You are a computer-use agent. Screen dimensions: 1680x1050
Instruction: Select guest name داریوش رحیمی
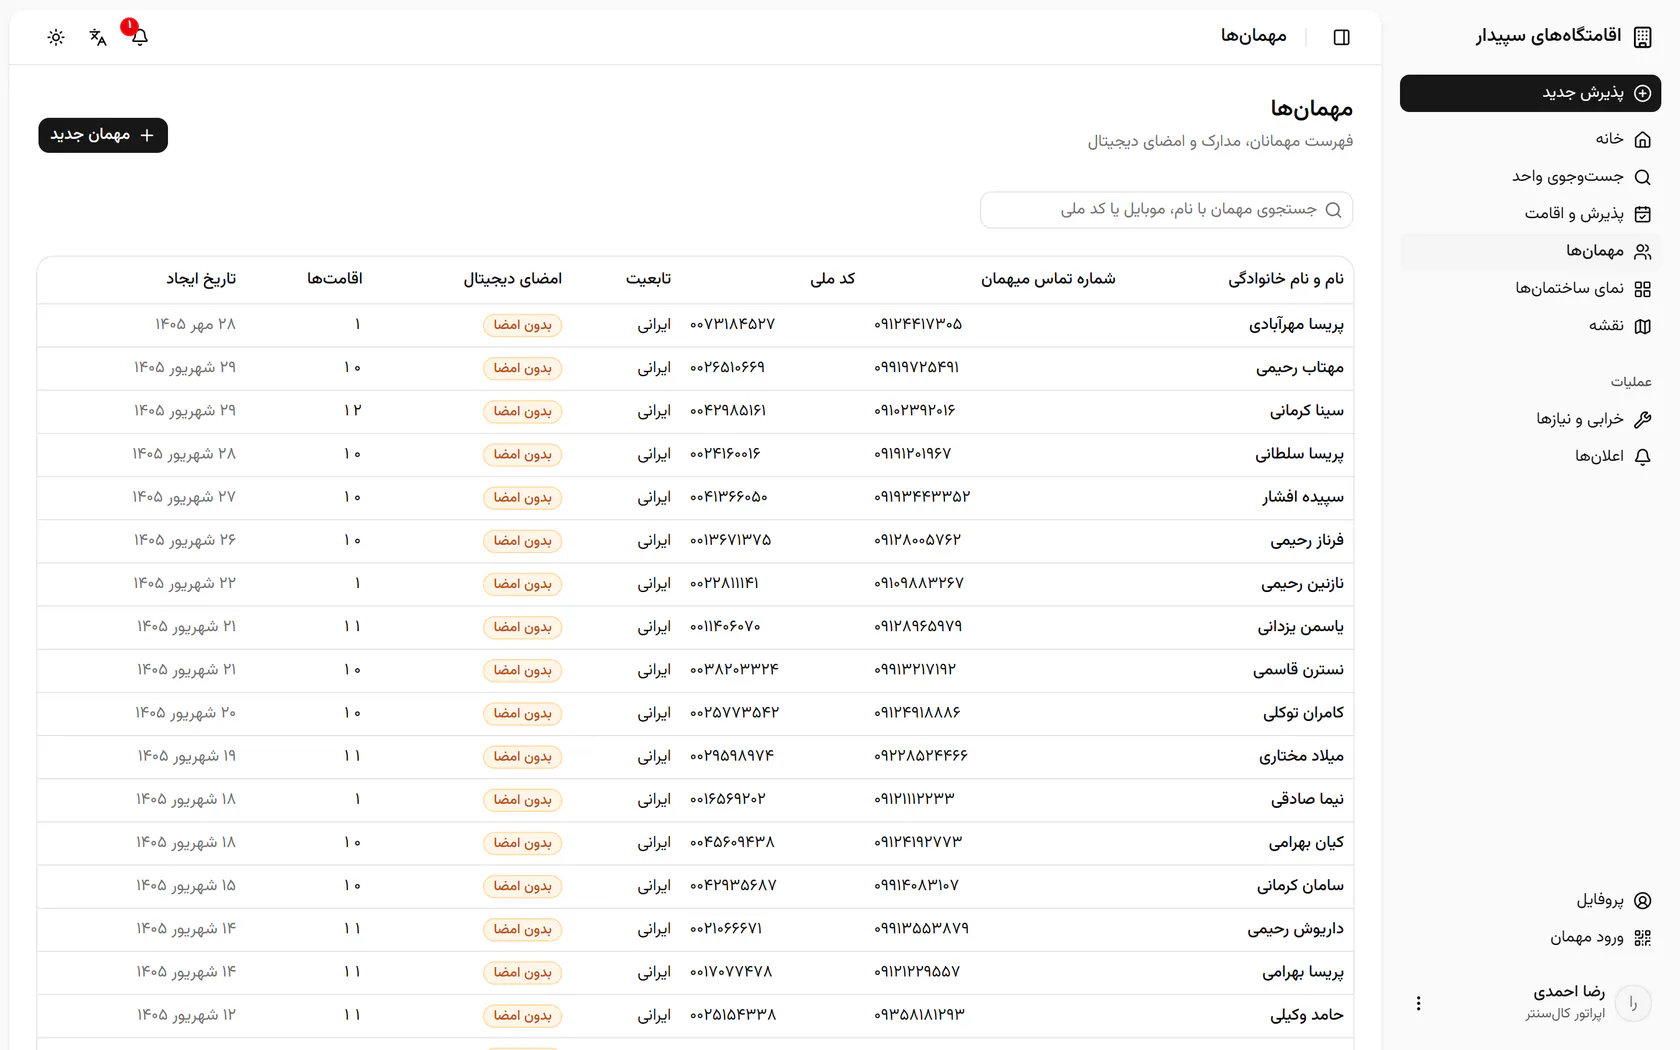coord(1295,929)
